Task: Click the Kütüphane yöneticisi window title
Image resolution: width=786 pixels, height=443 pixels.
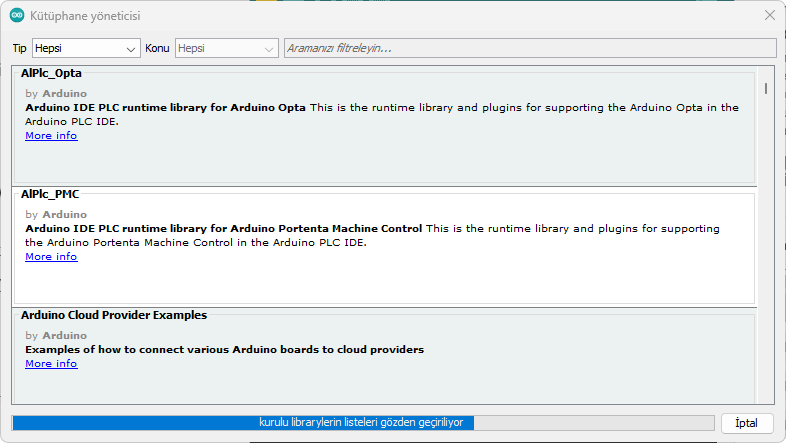Action: [85, 16]
